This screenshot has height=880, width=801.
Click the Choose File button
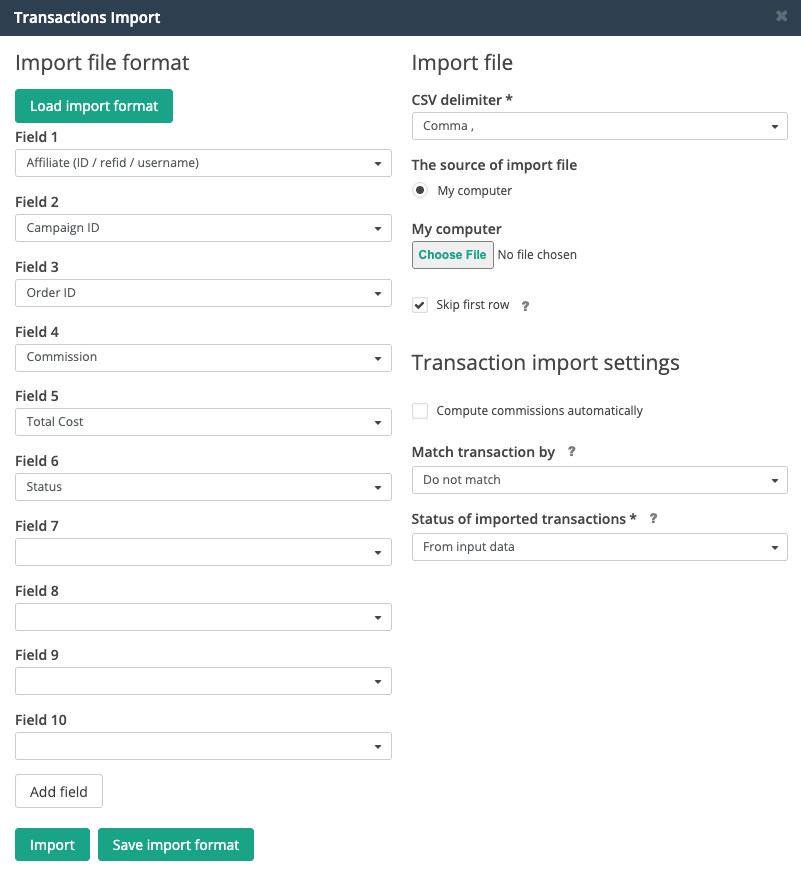click(x=452, y=255)
